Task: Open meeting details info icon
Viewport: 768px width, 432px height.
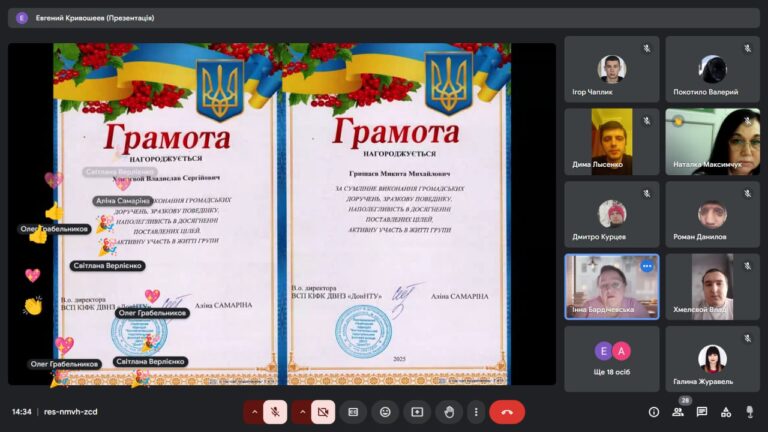Action: click(654, 412)
